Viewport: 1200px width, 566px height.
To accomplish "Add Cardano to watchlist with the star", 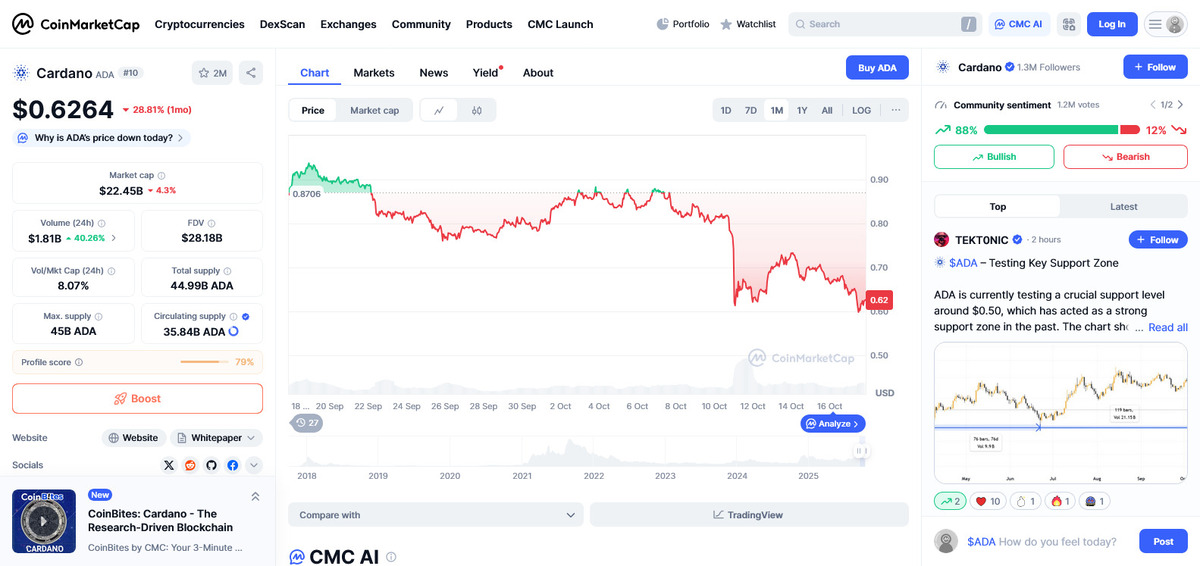I will (212, 73).
